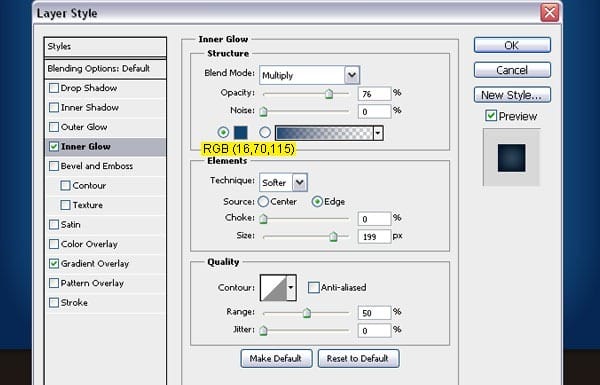Viewport: 600px width, 385px height.
Task: Click the Opacity slider handle
Action: click(329, 94)
